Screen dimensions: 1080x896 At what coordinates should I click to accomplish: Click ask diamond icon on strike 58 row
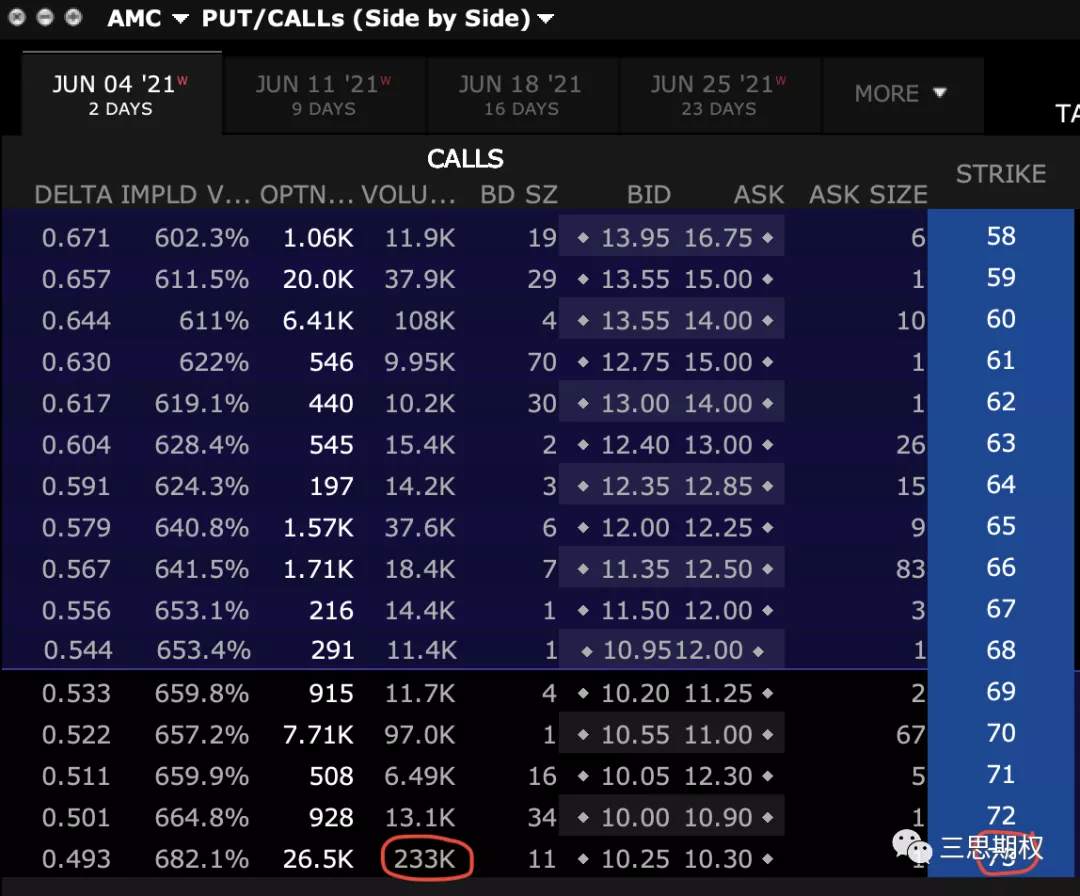768,238
